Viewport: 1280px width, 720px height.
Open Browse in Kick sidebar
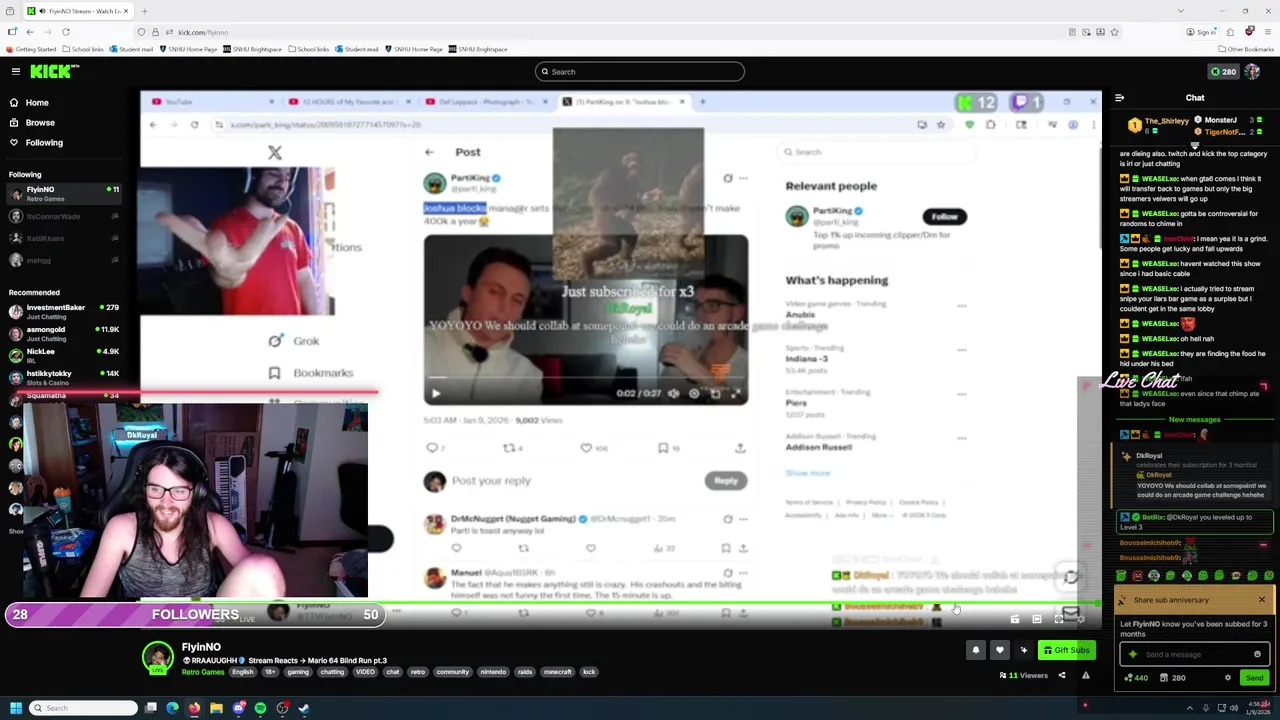pyautogui.click(x=40, y=122)
